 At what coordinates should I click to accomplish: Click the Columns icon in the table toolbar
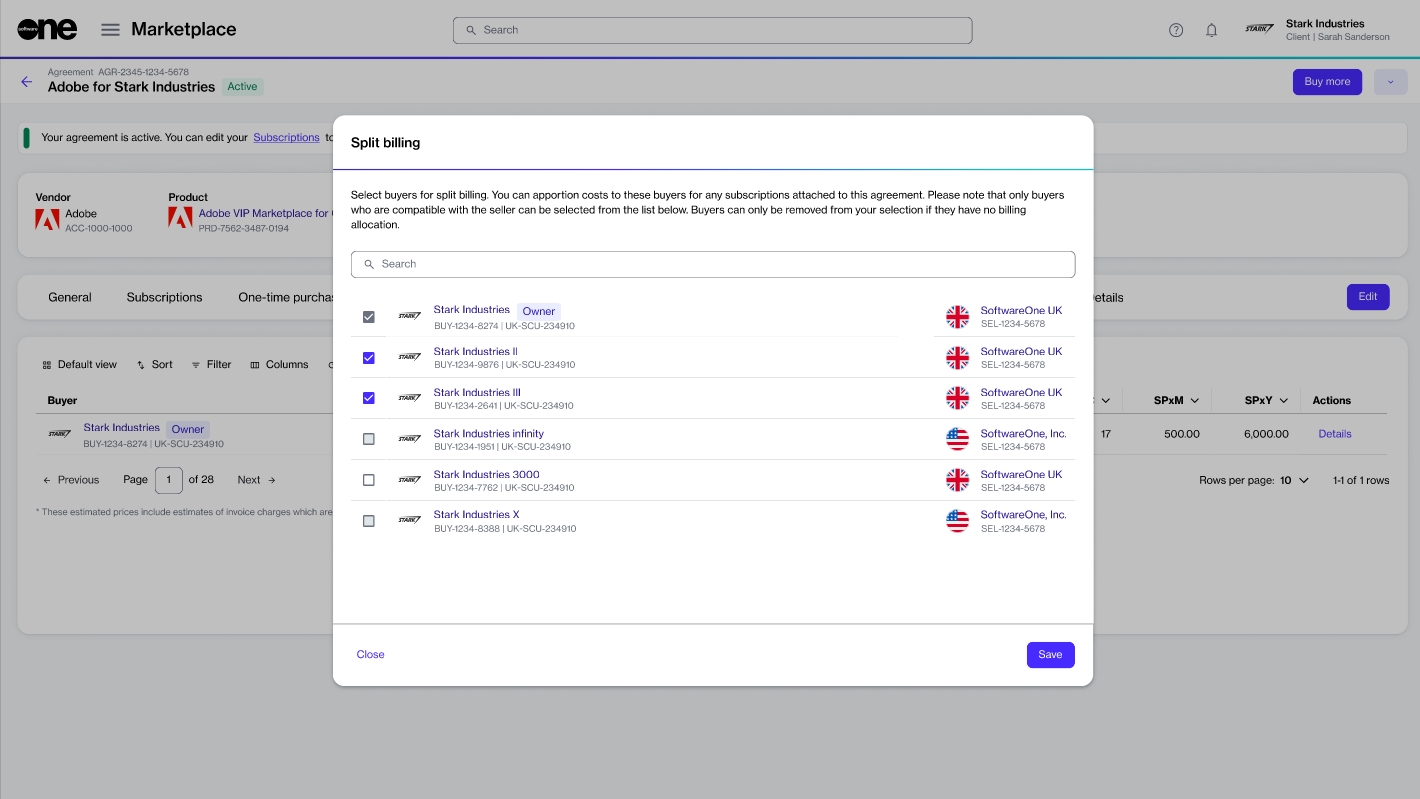[255, 365]
